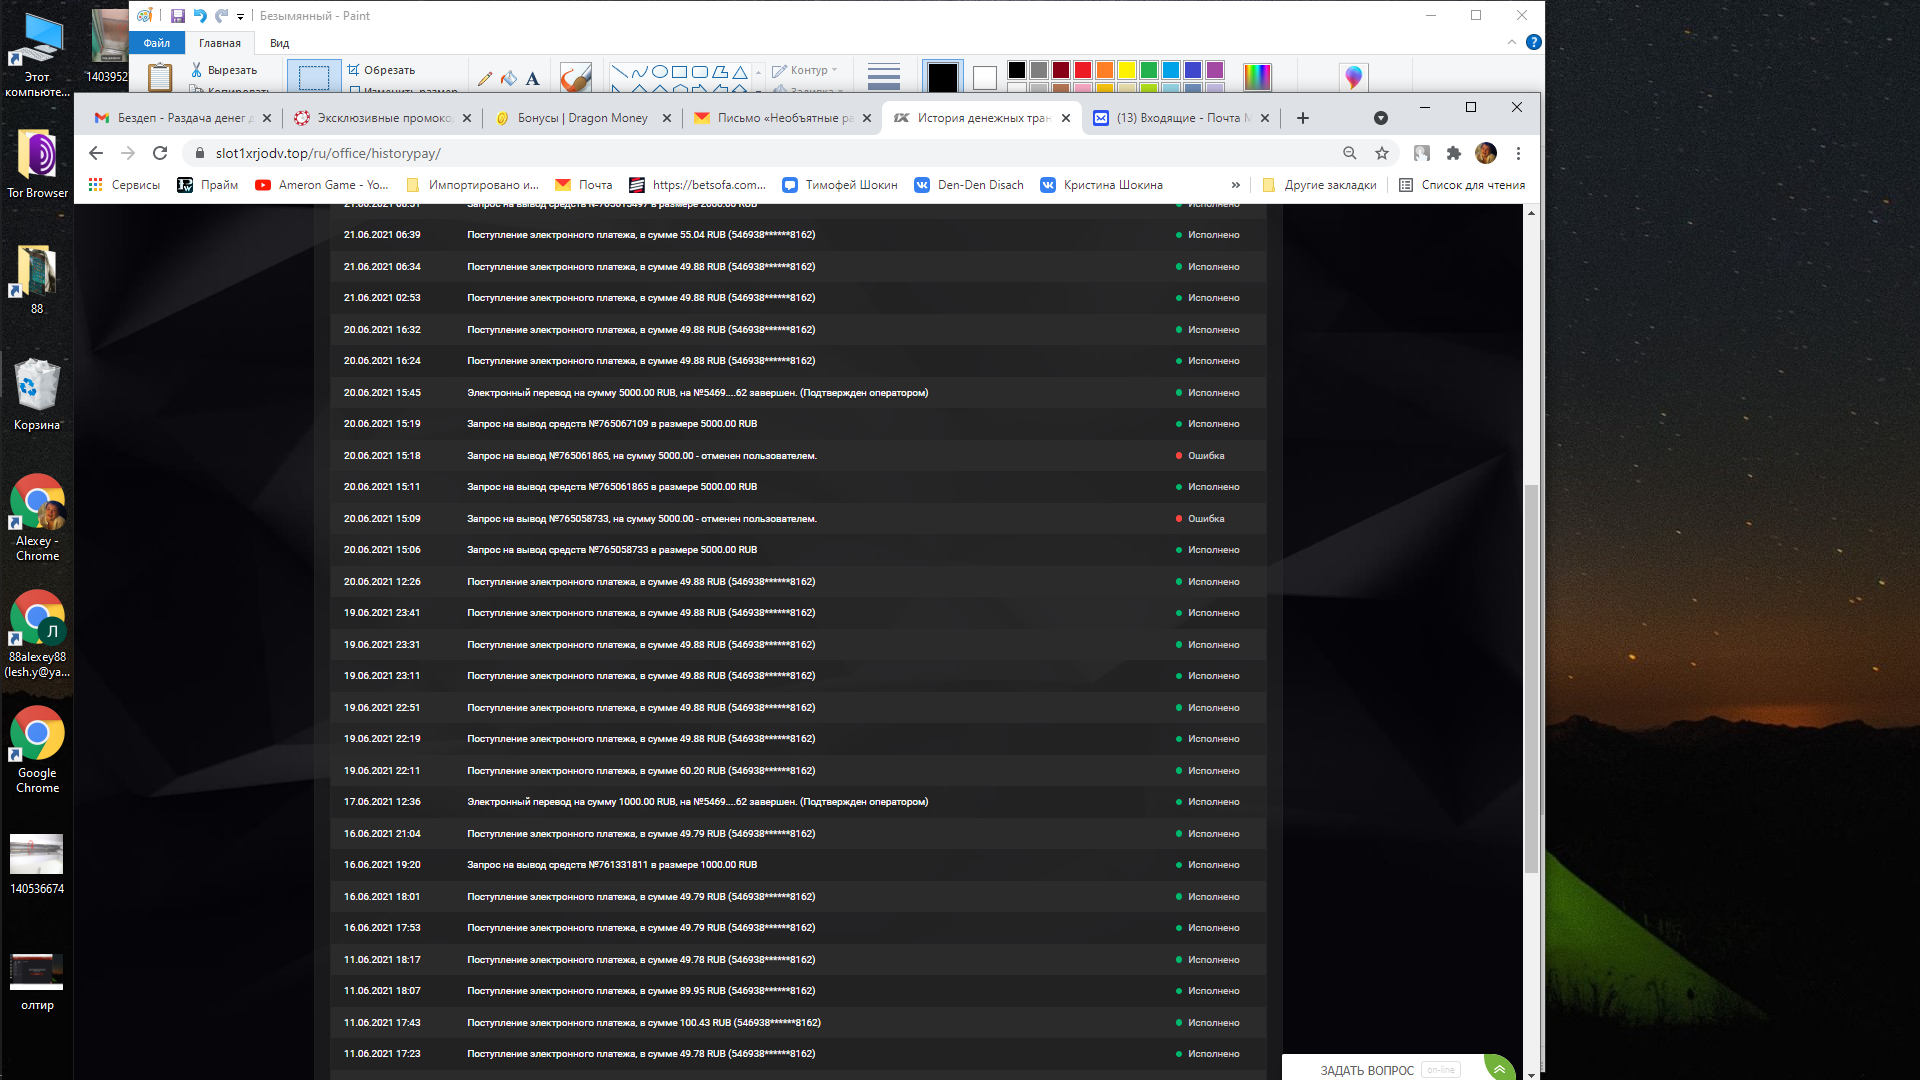Pick the red color swatch
The height and width of the screenshot is (1080, 1920).
pyautogui.click(x=1083, y=70)
